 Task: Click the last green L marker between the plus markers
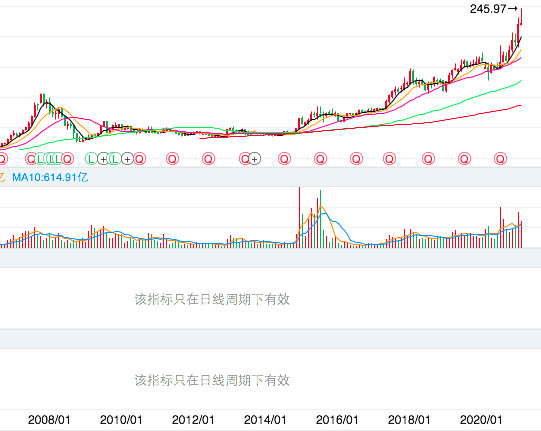pos(115,159)
